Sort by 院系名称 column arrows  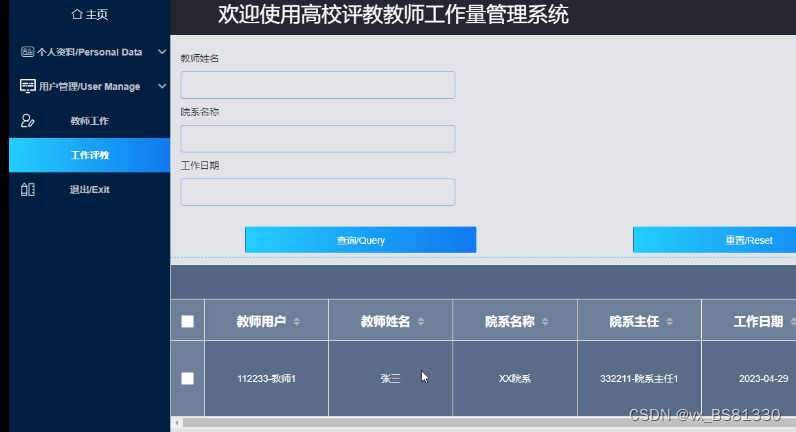pyautogui.click(x=545, y=321)
